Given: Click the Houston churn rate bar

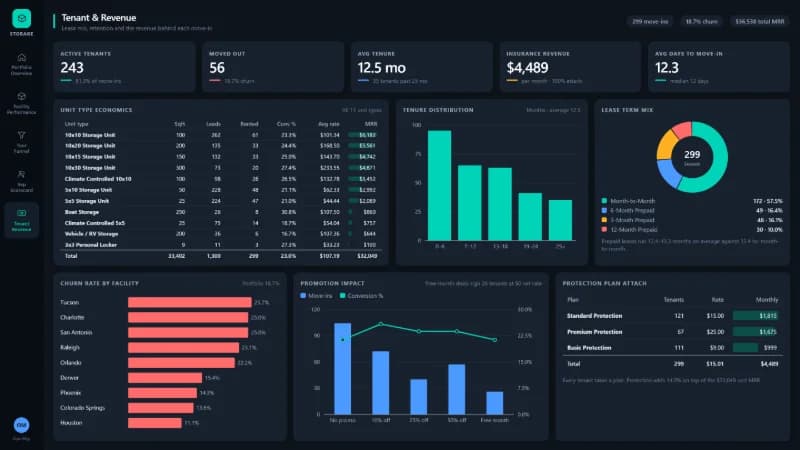Looking at the screenshot, I should pyautogui.click(x=155, y=423).
